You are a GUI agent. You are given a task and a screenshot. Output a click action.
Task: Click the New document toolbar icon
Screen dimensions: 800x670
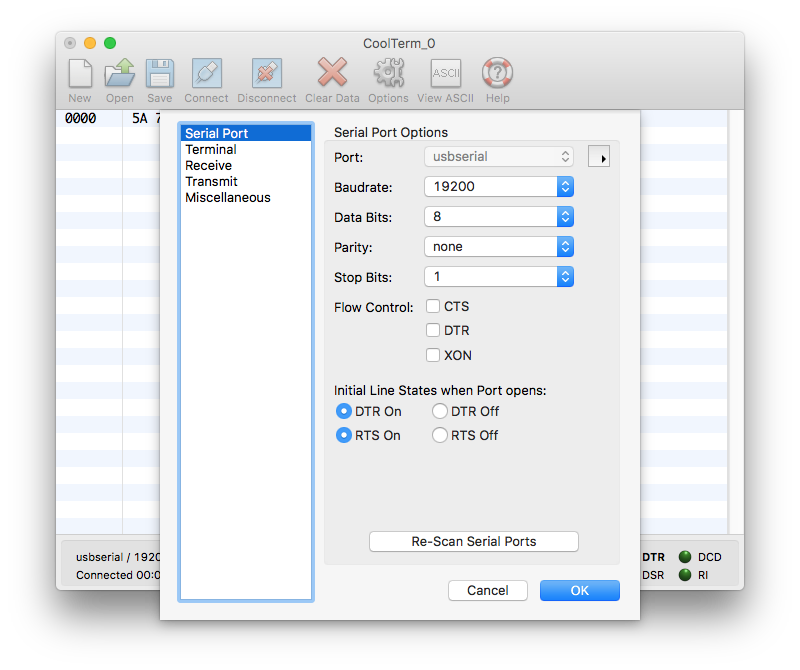click(80, 73)
